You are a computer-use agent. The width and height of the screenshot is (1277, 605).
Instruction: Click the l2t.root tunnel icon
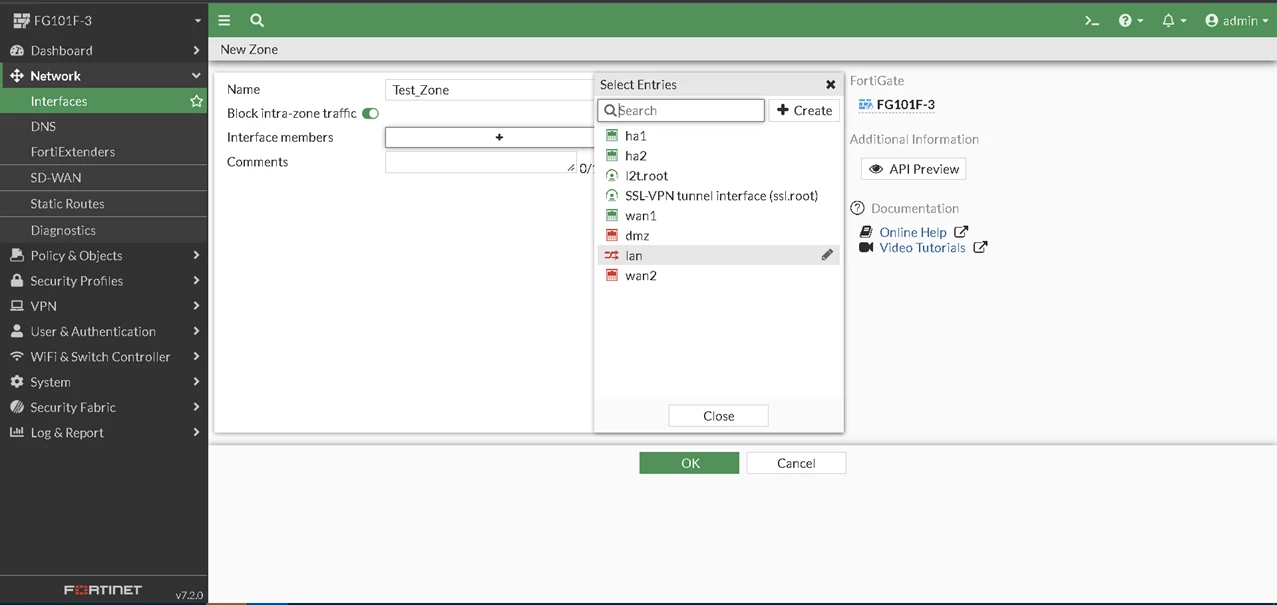(x=612, y=175)
